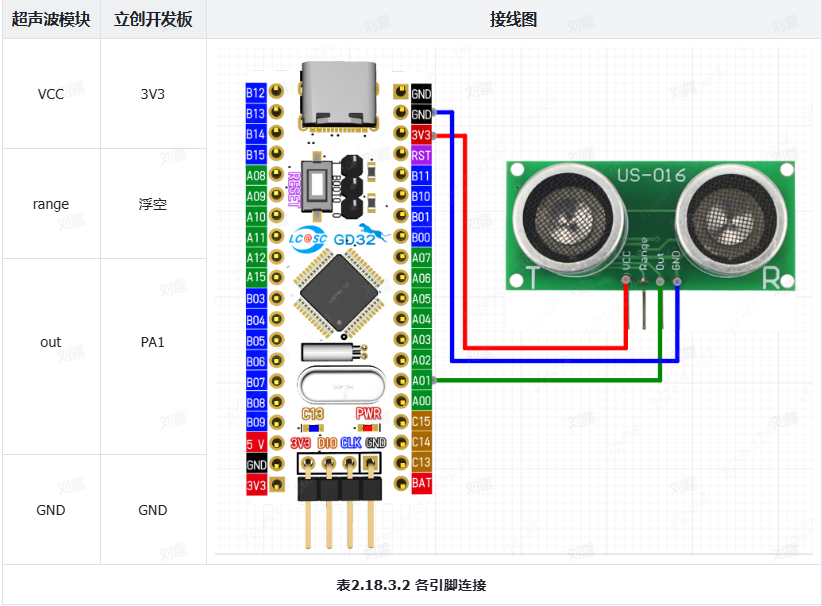Click the A00 pin label
The image size is (822, 606).
[x=421, y=401]
